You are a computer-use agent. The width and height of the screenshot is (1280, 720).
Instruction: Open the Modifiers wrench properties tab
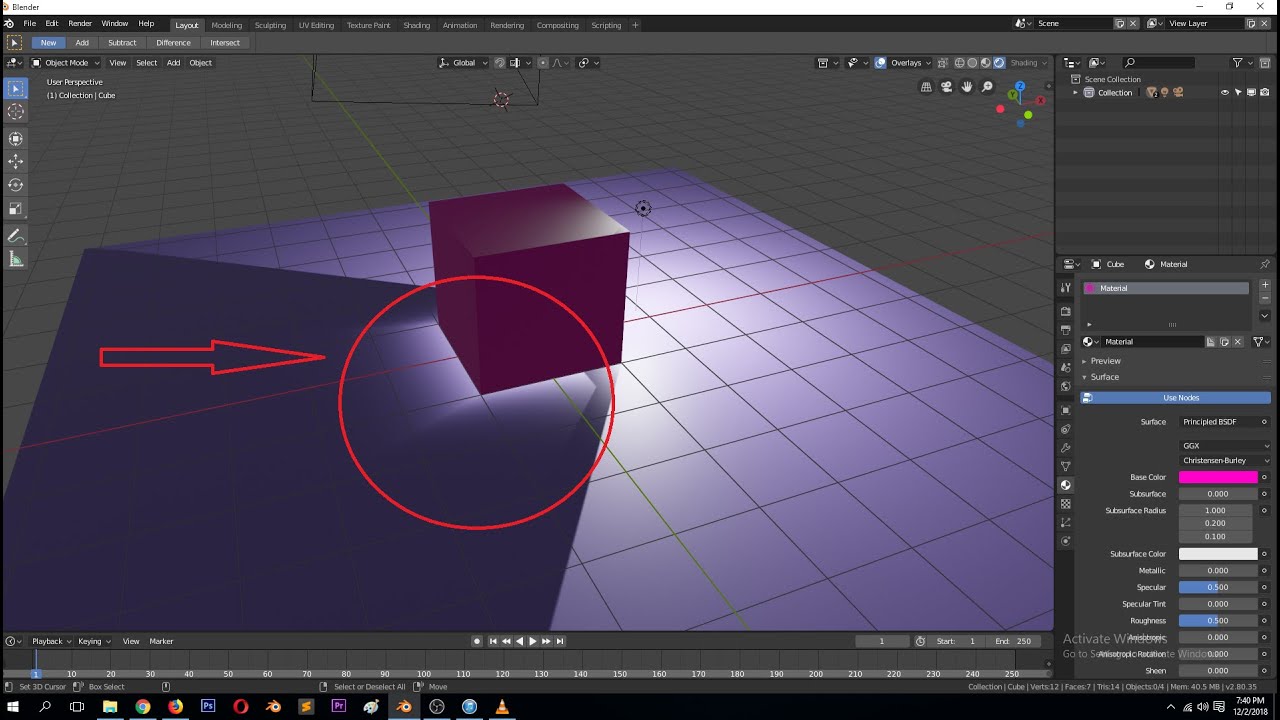tap(1066, 447)
